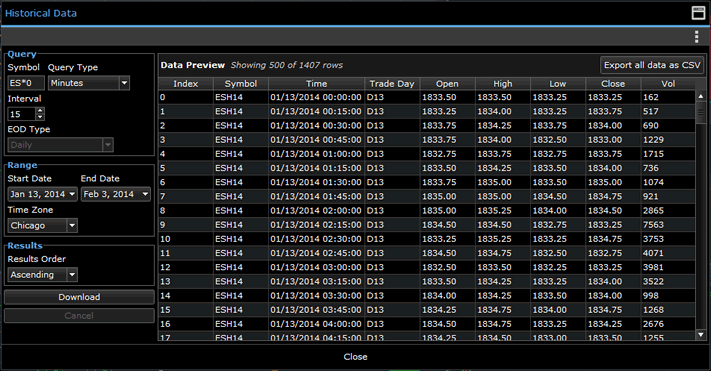Sort by the Trade Day column header
The width and height of the screenshot is (711, 371).
pyautogui.click(x=392, y=84)
